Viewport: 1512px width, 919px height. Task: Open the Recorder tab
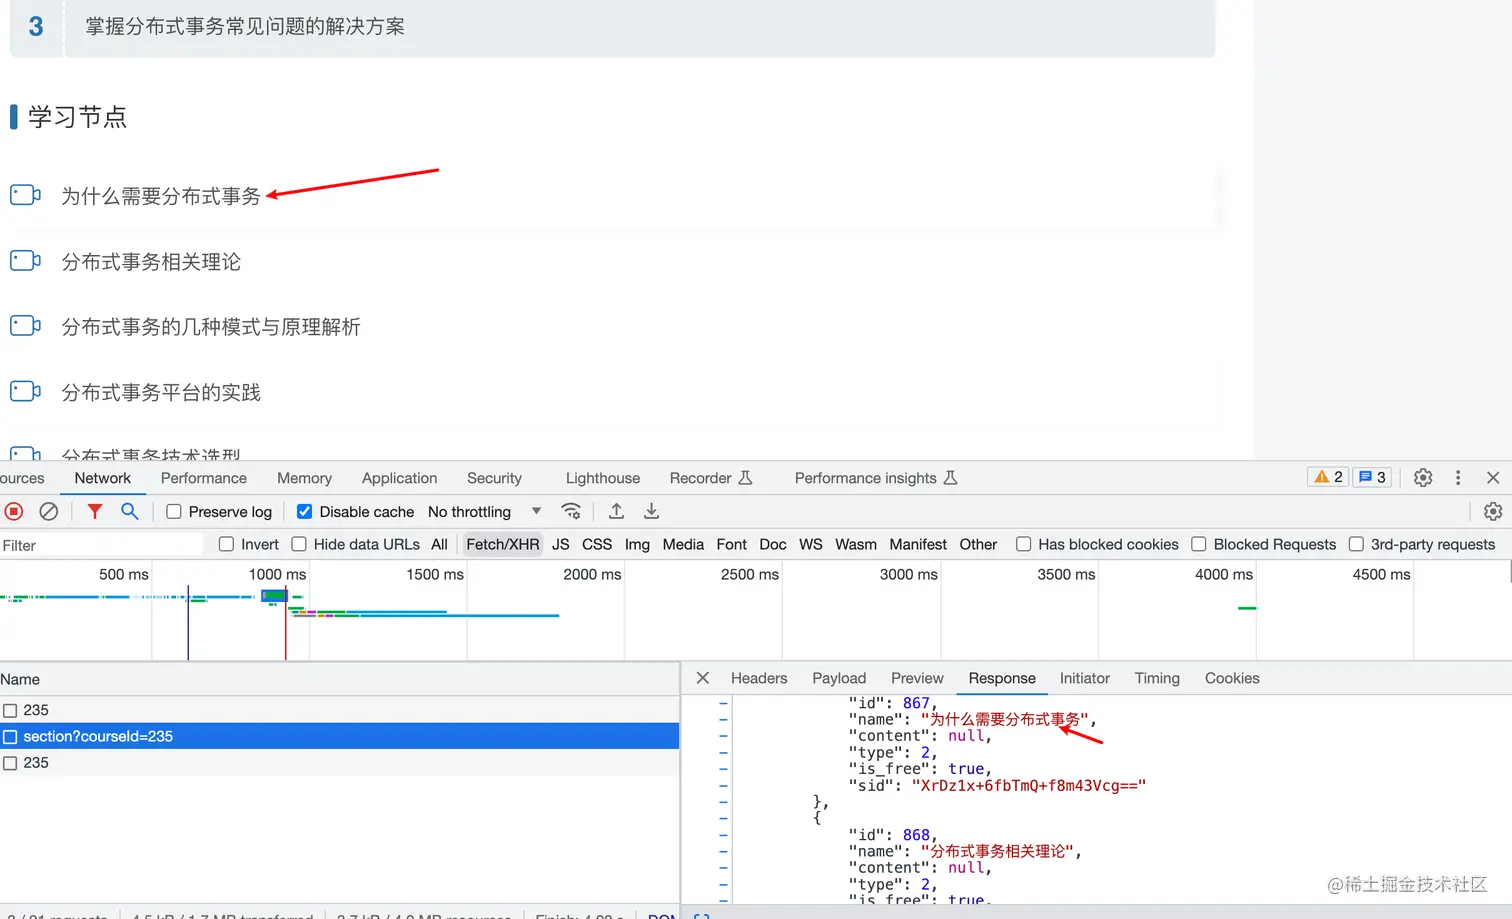click(711, 478)
